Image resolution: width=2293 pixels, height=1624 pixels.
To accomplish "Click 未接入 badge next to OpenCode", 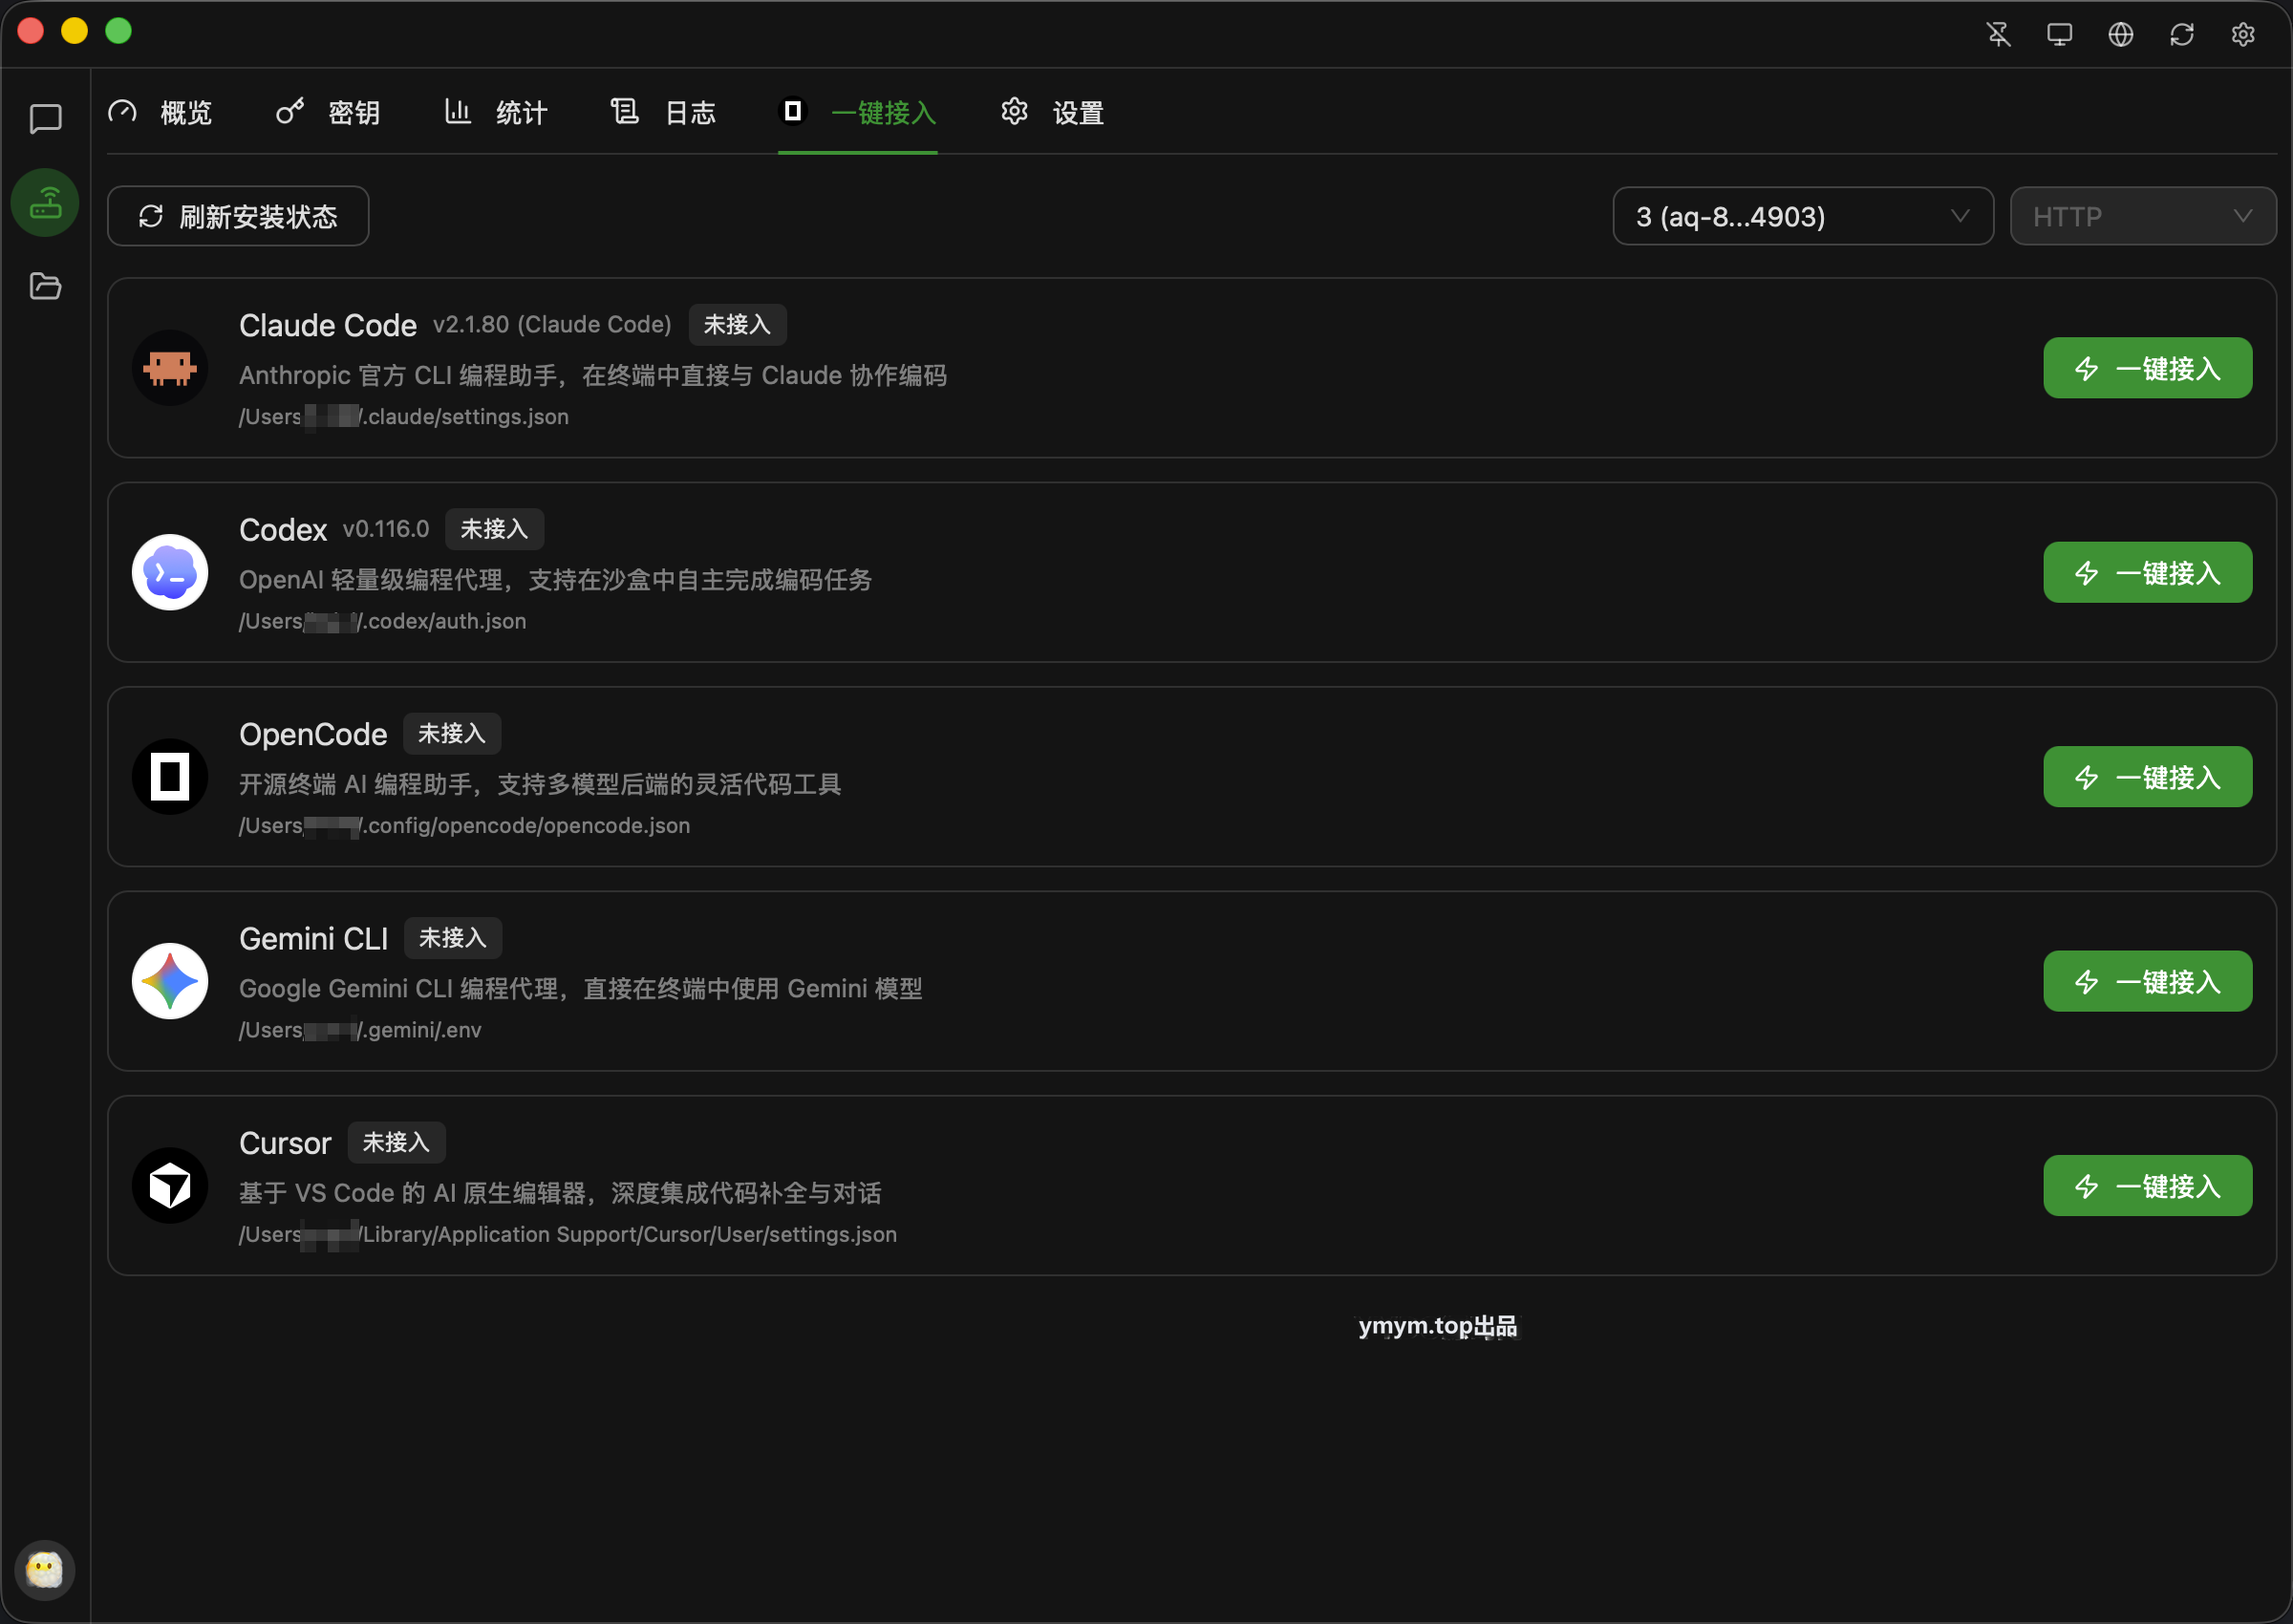I will [452, 734].
